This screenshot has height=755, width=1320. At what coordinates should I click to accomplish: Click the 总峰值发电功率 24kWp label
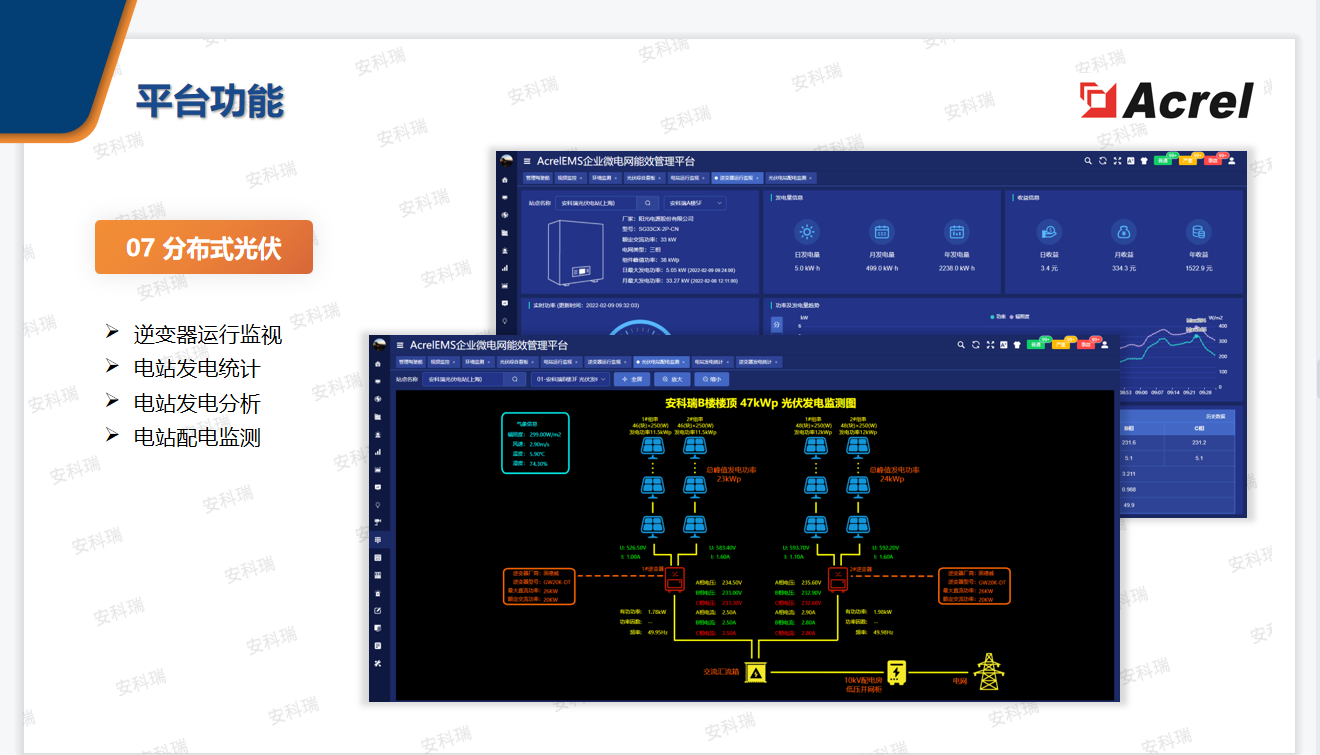coord(895,474)
